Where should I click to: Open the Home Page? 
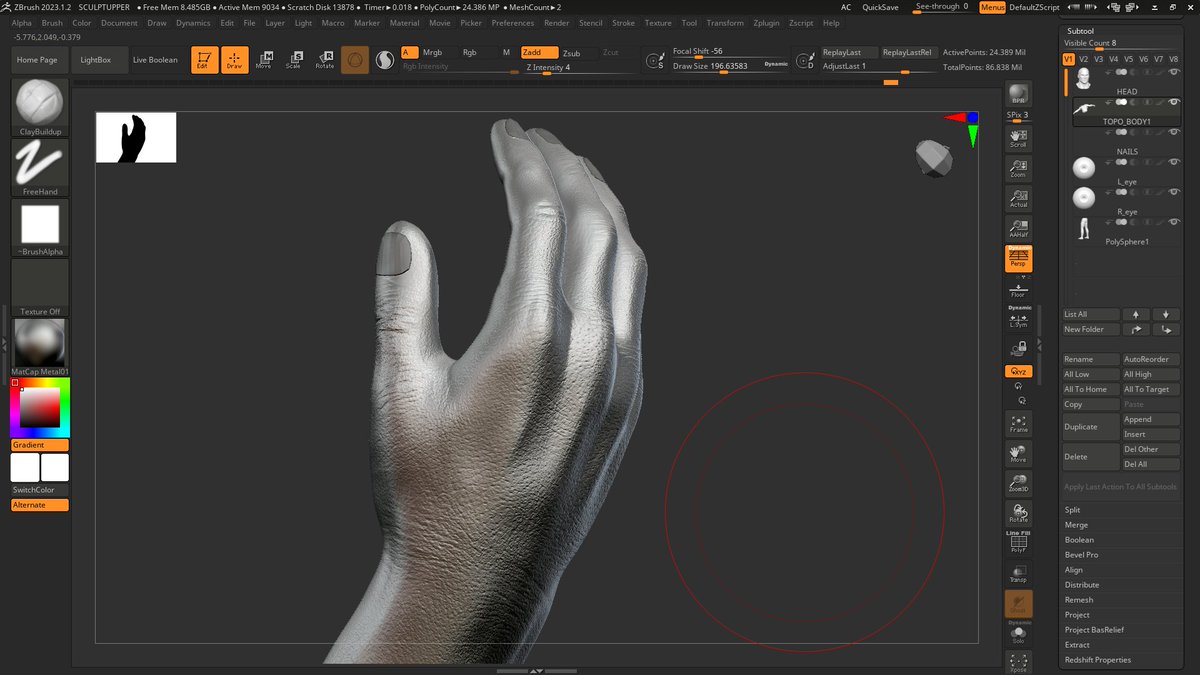coord(37,60)
